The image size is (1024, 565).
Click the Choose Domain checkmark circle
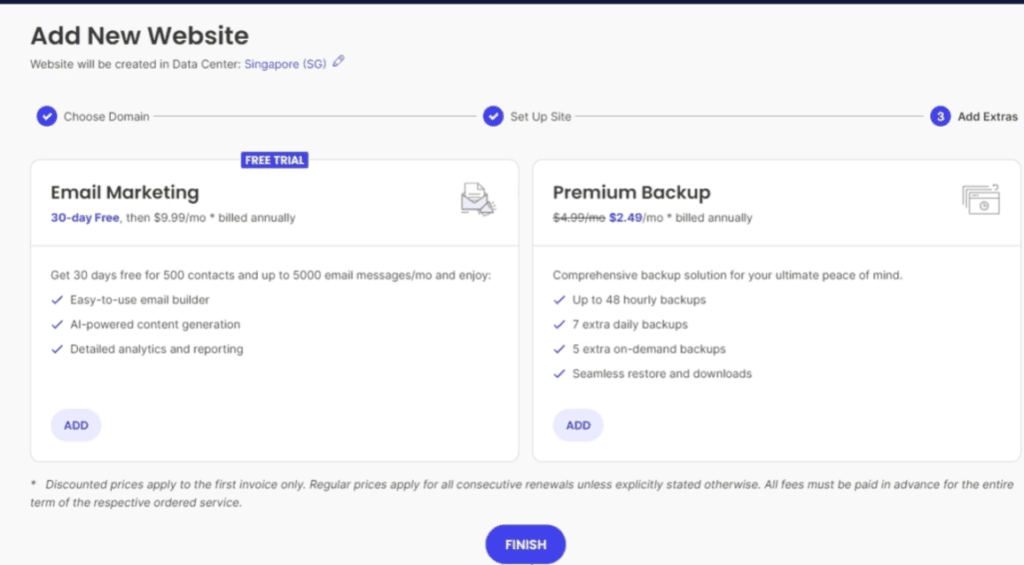[46, 117]
